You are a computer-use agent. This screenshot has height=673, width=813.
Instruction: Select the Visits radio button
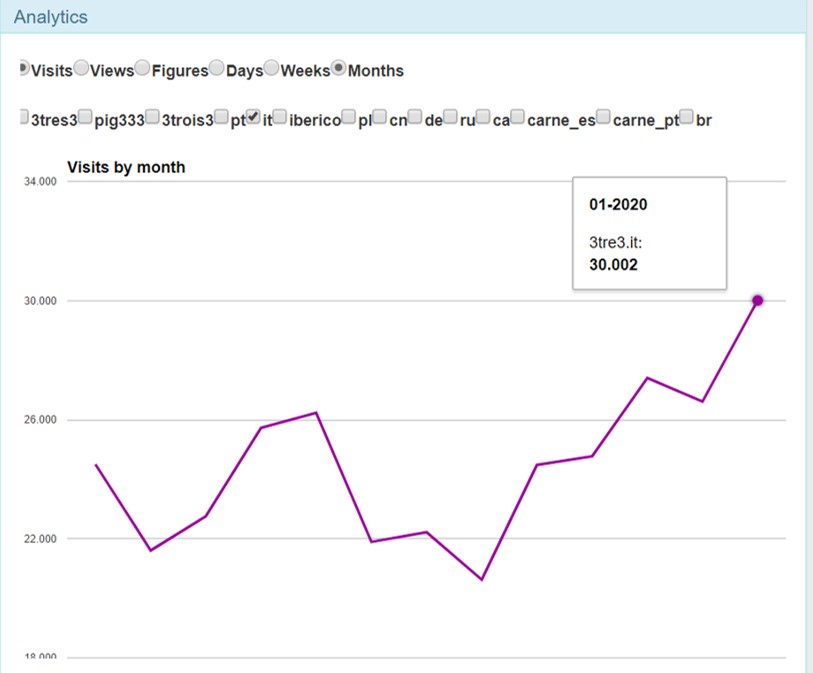tap(24, 68)
